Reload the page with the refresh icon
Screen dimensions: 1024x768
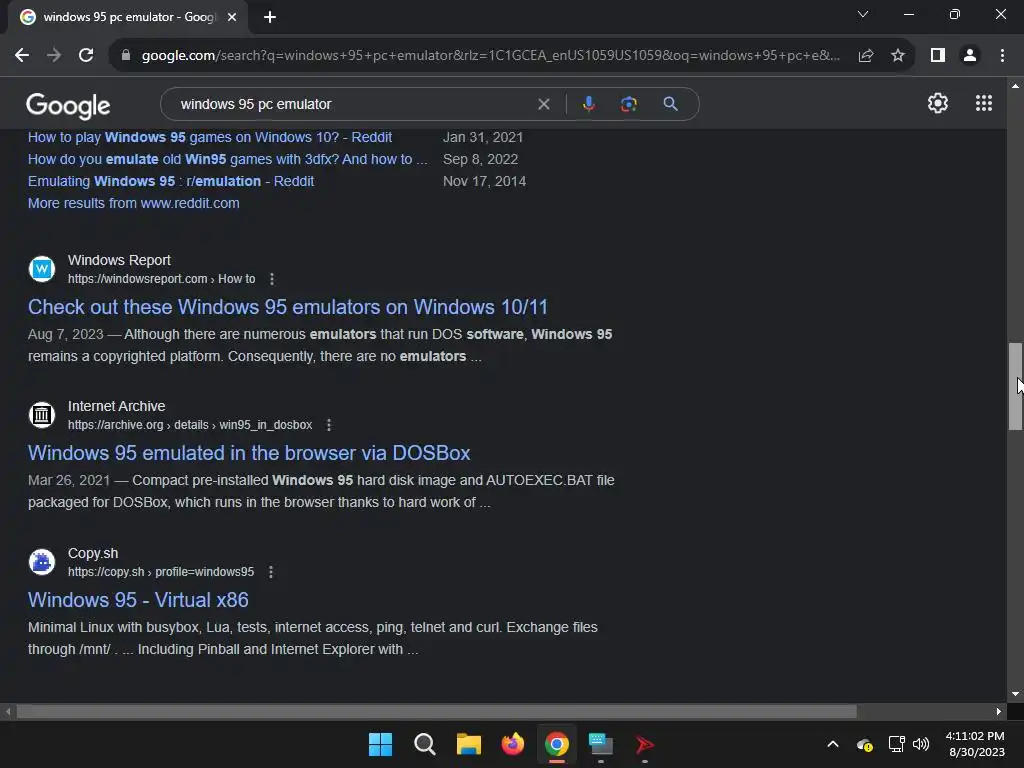86,56
